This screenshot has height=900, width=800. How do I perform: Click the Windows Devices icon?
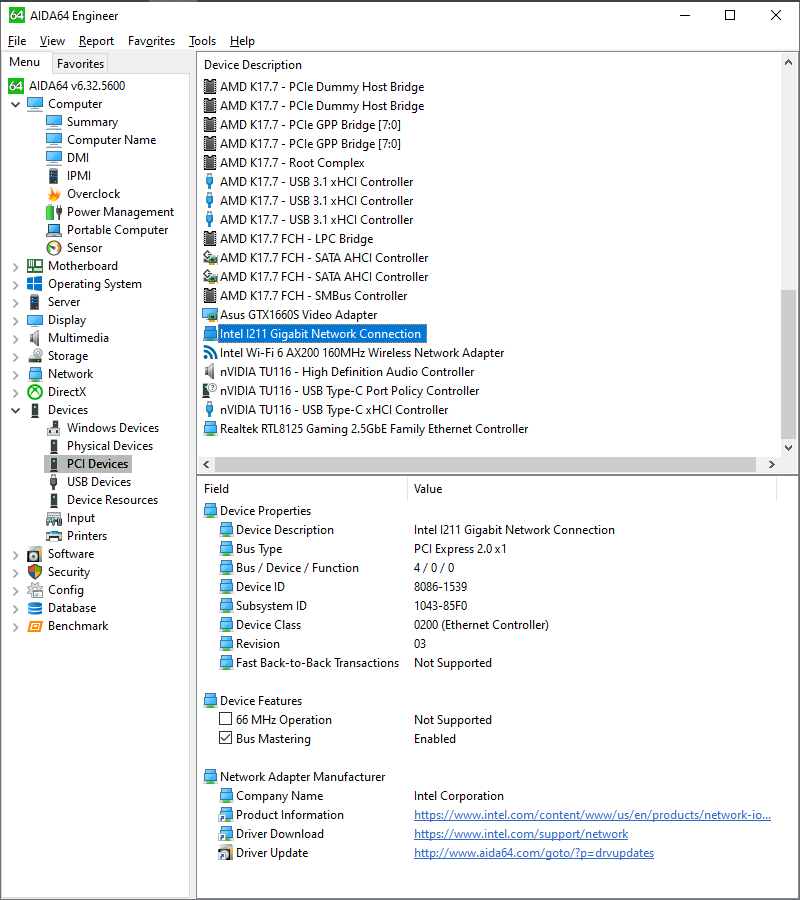(x=54, y=428)
